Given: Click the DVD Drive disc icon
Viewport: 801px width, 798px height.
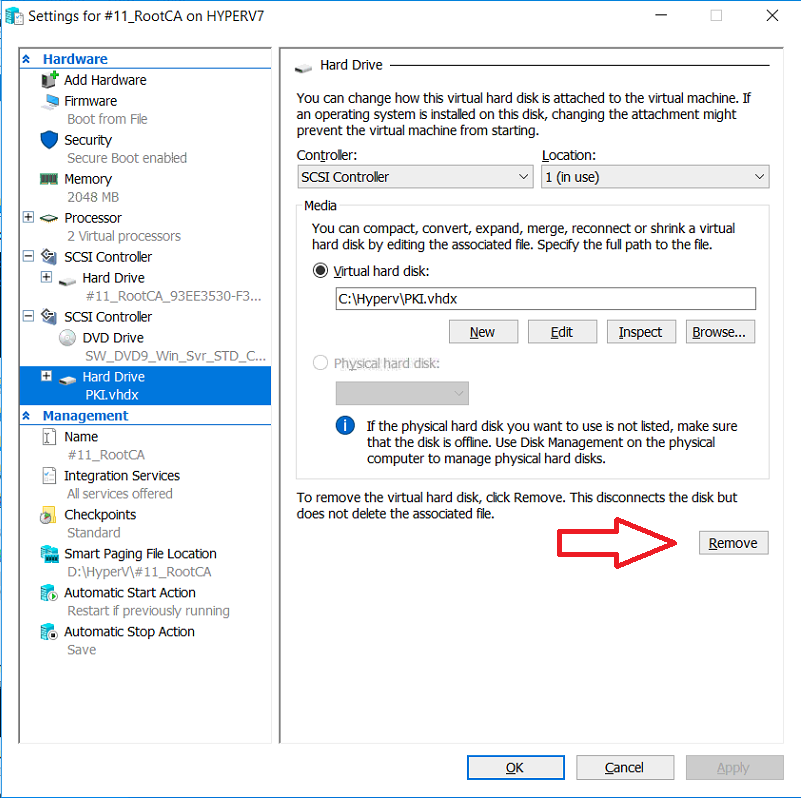Looking at the screenshot, I should click(x=67, y=338).
